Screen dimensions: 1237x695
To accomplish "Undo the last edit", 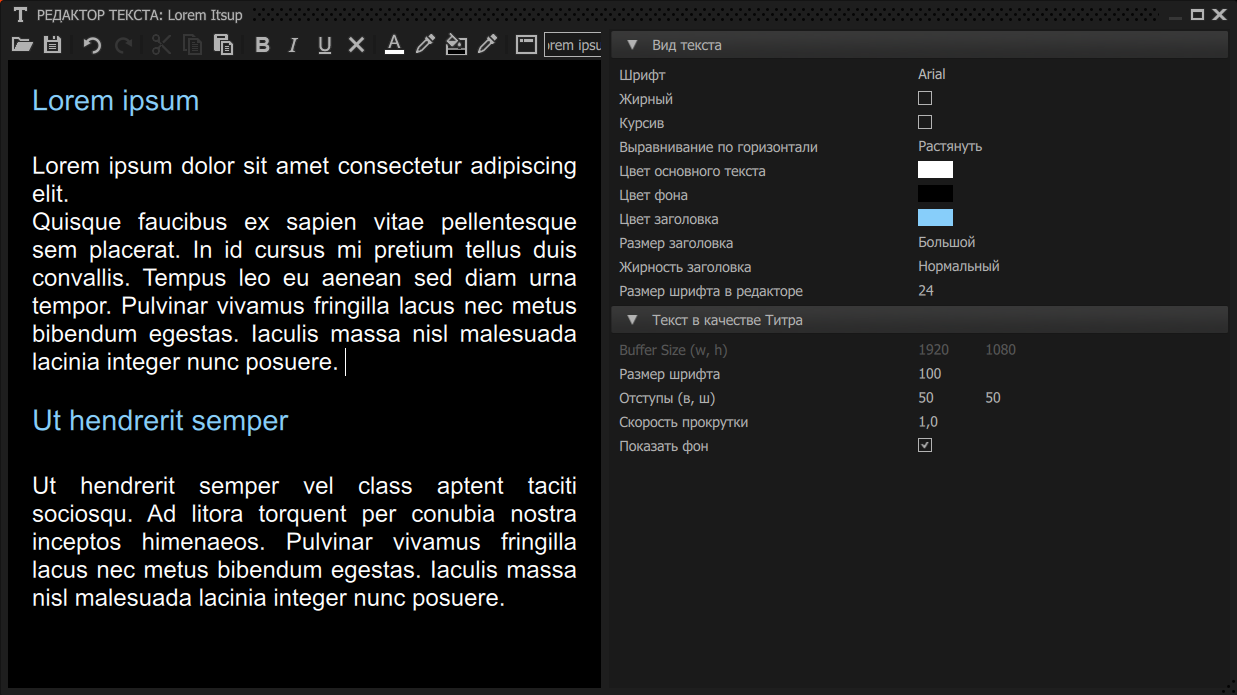I will pyautogui.click(x=91, y=44).
